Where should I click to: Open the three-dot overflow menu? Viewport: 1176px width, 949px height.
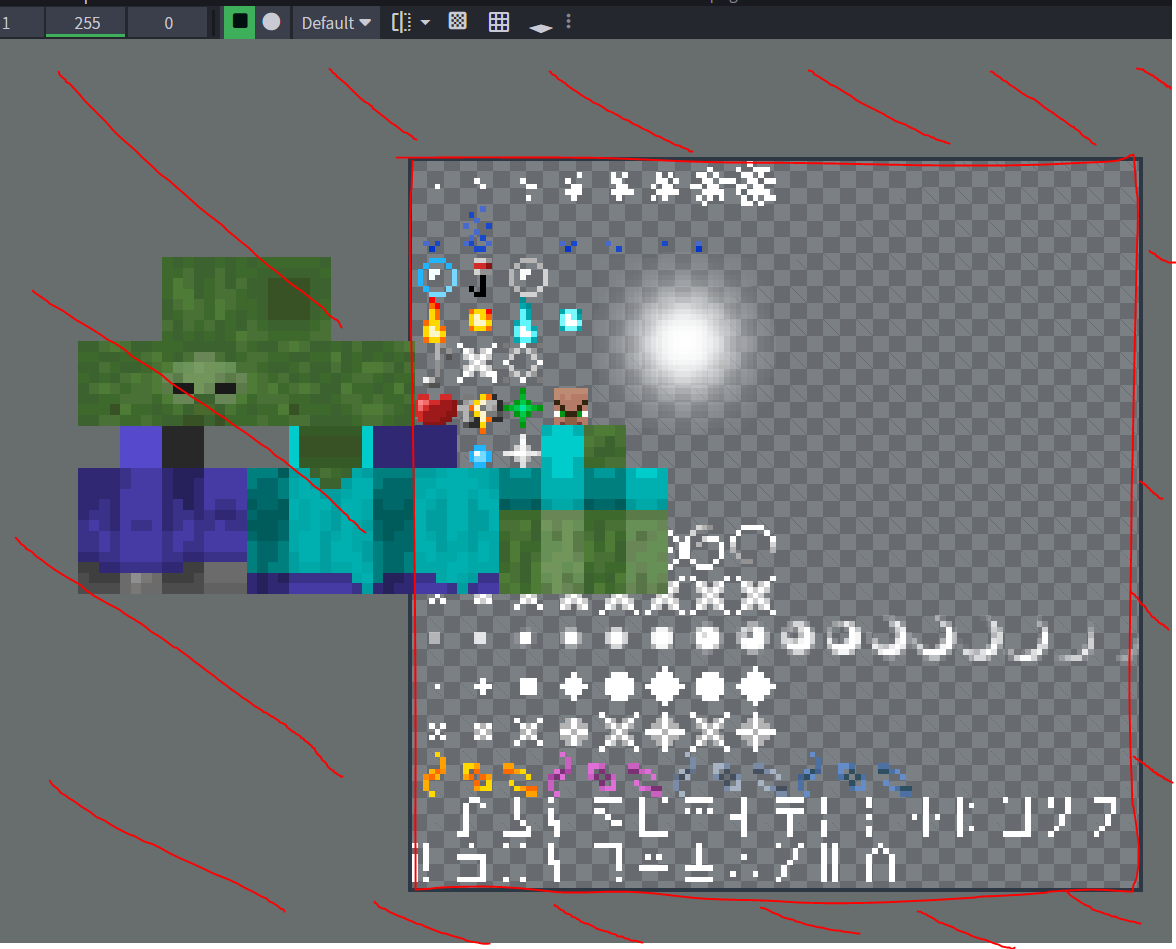(568, 22)
